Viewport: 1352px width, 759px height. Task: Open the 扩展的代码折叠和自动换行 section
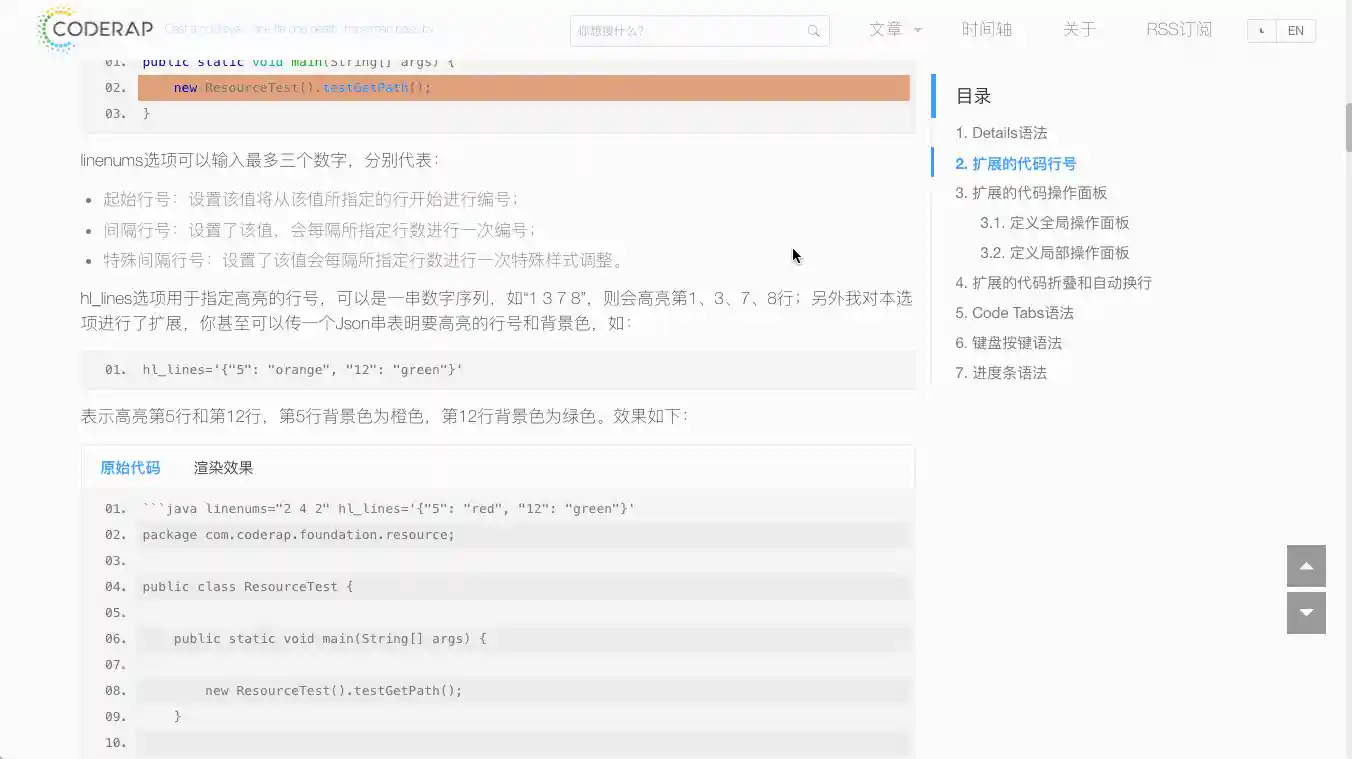[1052, 282]
